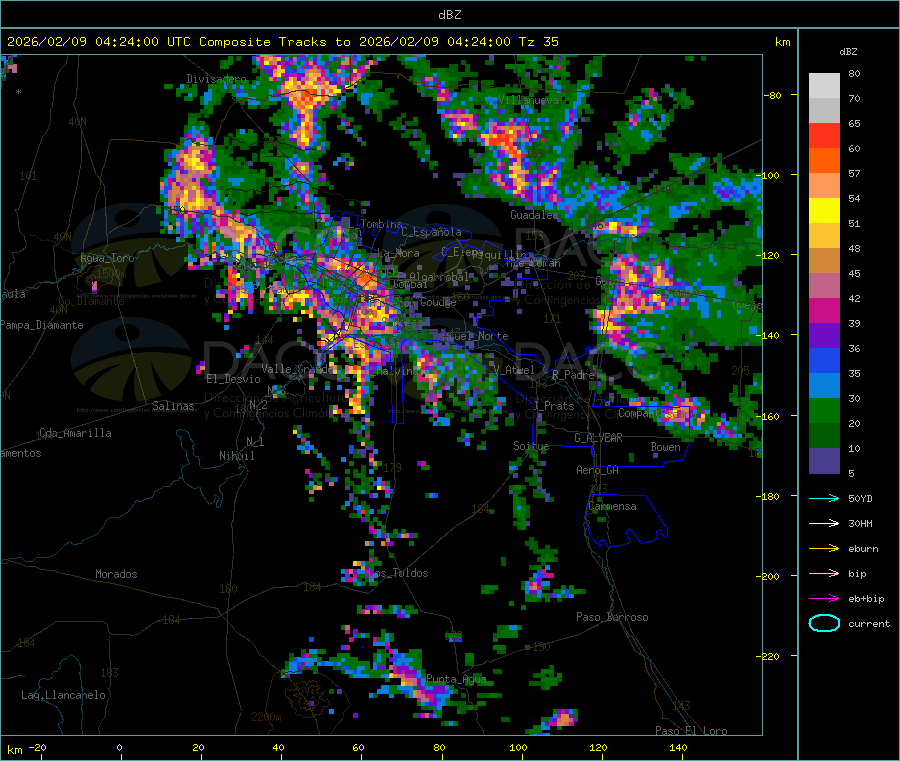Viewport: 900px width, 761px height.
Task: Click the Punta_Agua map label
Action: click(456, 679)
